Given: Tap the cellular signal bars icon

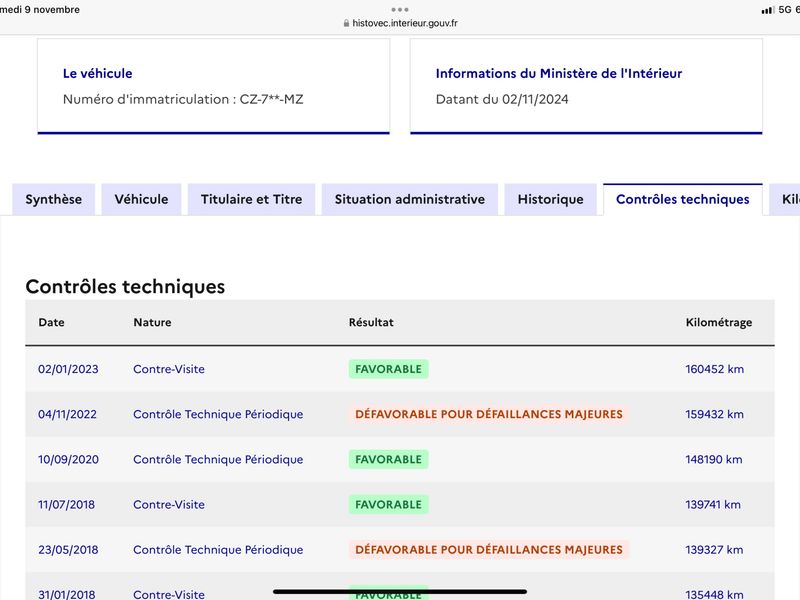Looking at the screenshot, I should [x=767, y=10].
